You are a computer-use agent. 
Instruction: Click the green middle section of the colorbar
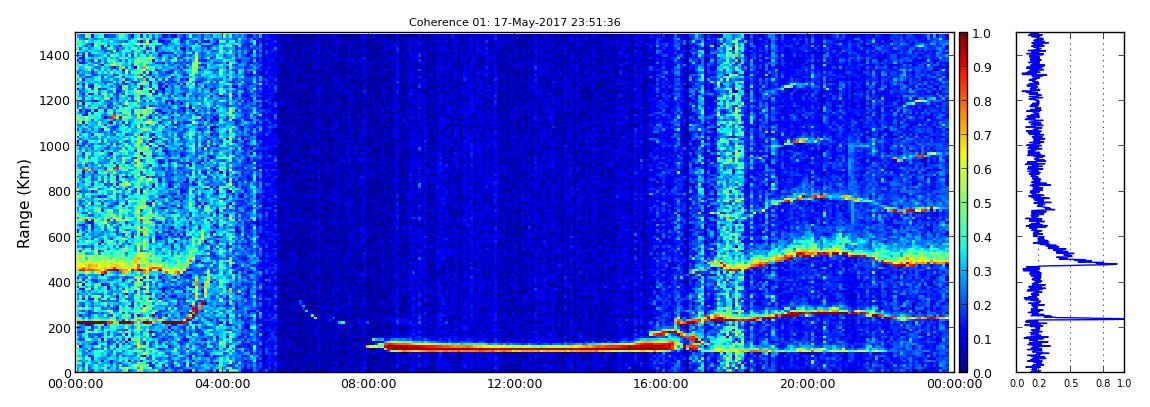(x=963, y=202)
